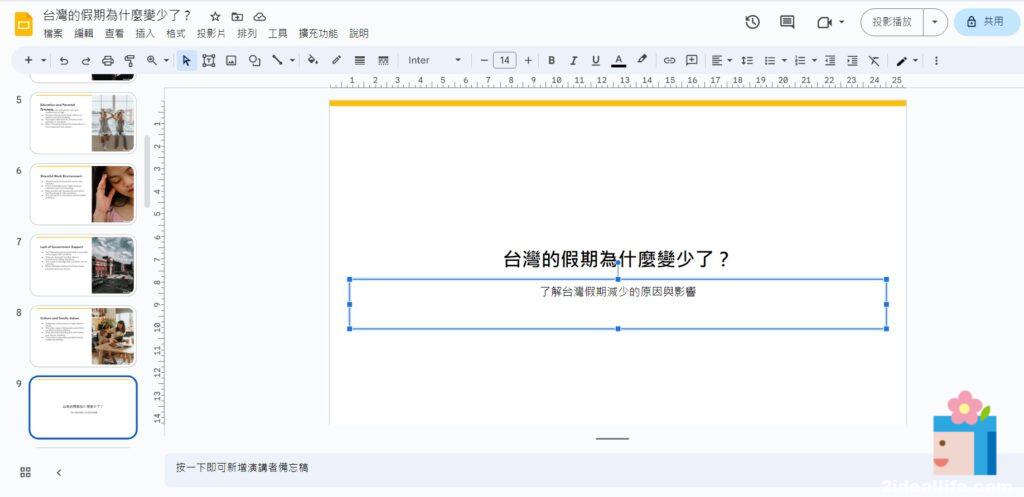Star this presentation
The height and width of the screenshot is (497, 1024).
point(215,17)
